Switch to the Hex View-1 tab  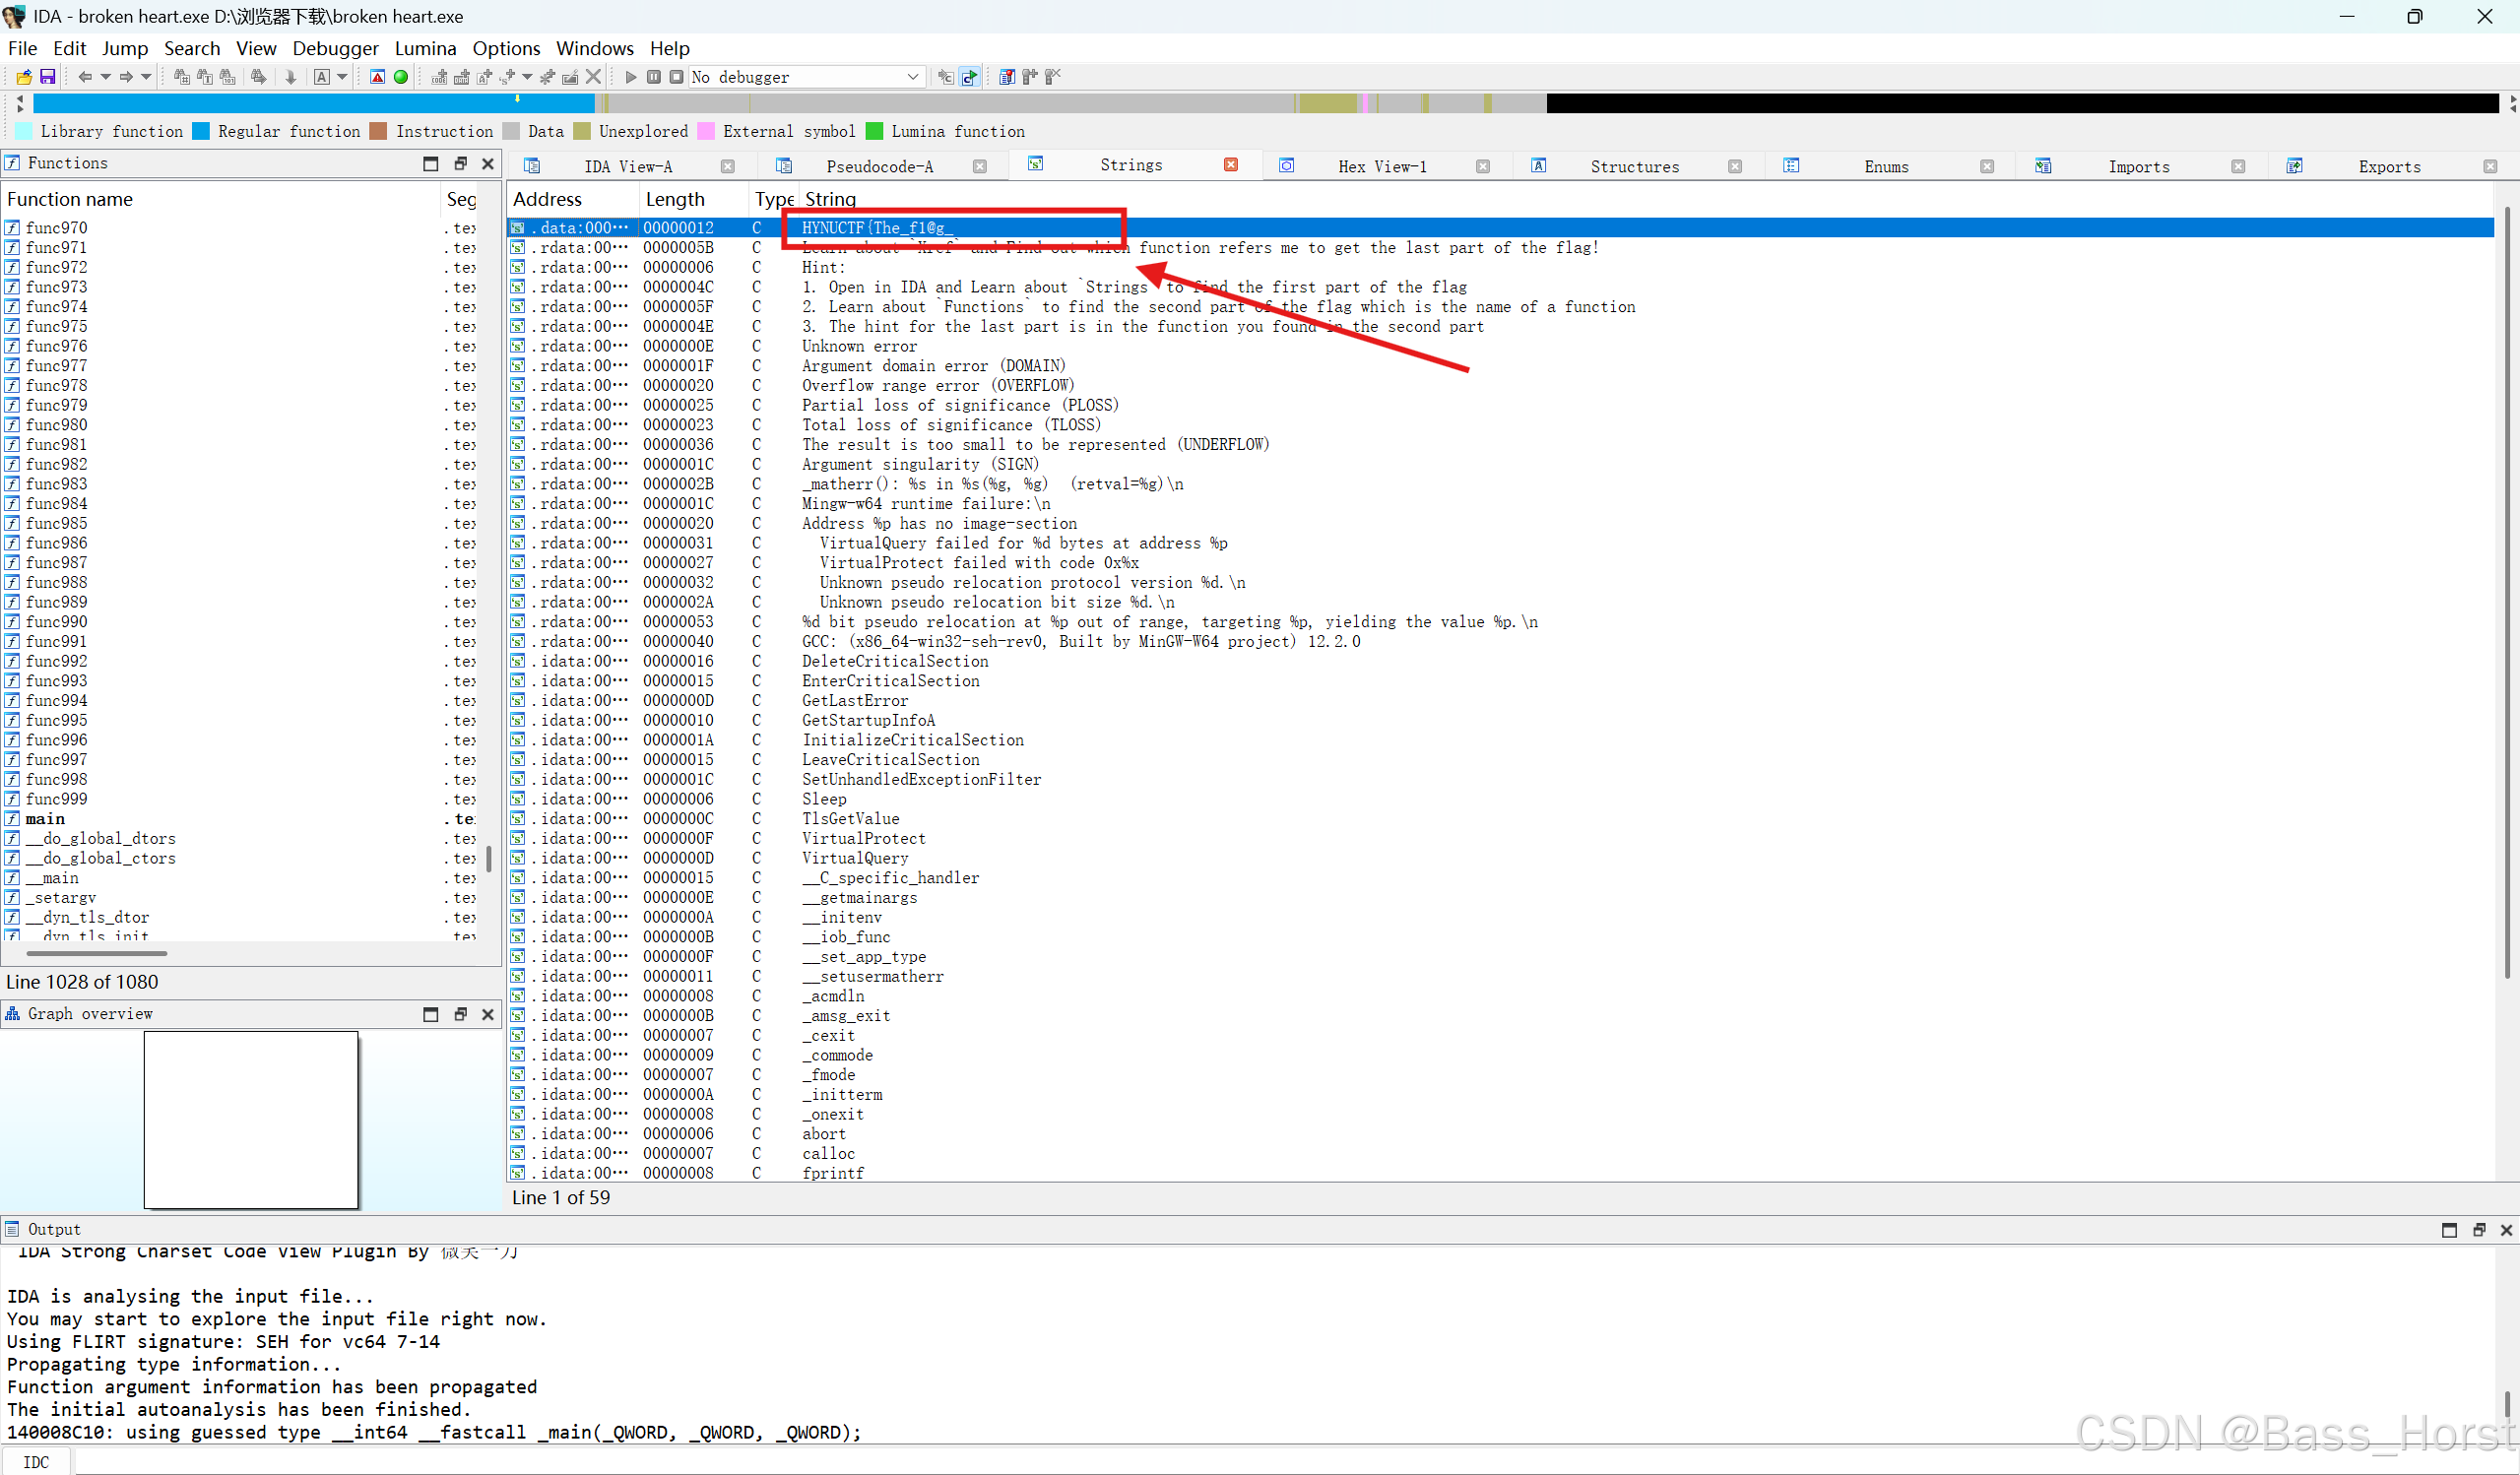point(1382,166)
